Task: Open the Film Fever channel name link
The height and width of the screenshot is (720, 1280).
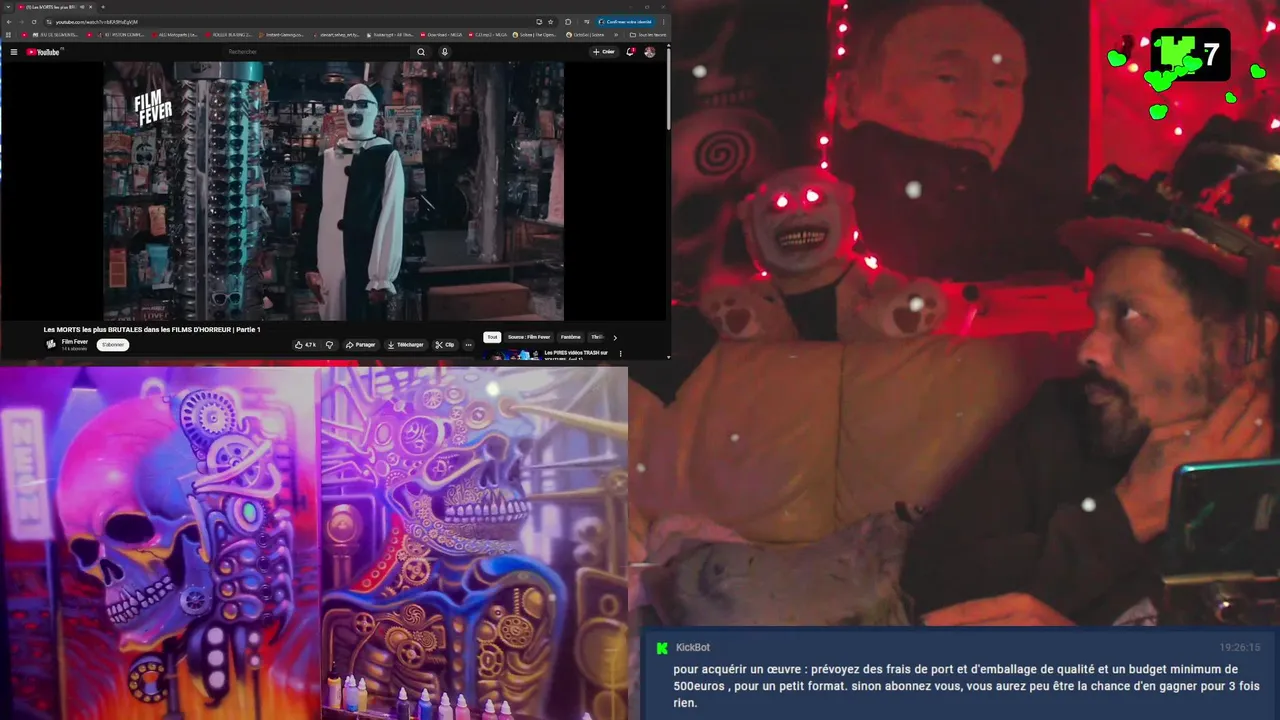Action: pyautogui.click(x=75, y=342)
